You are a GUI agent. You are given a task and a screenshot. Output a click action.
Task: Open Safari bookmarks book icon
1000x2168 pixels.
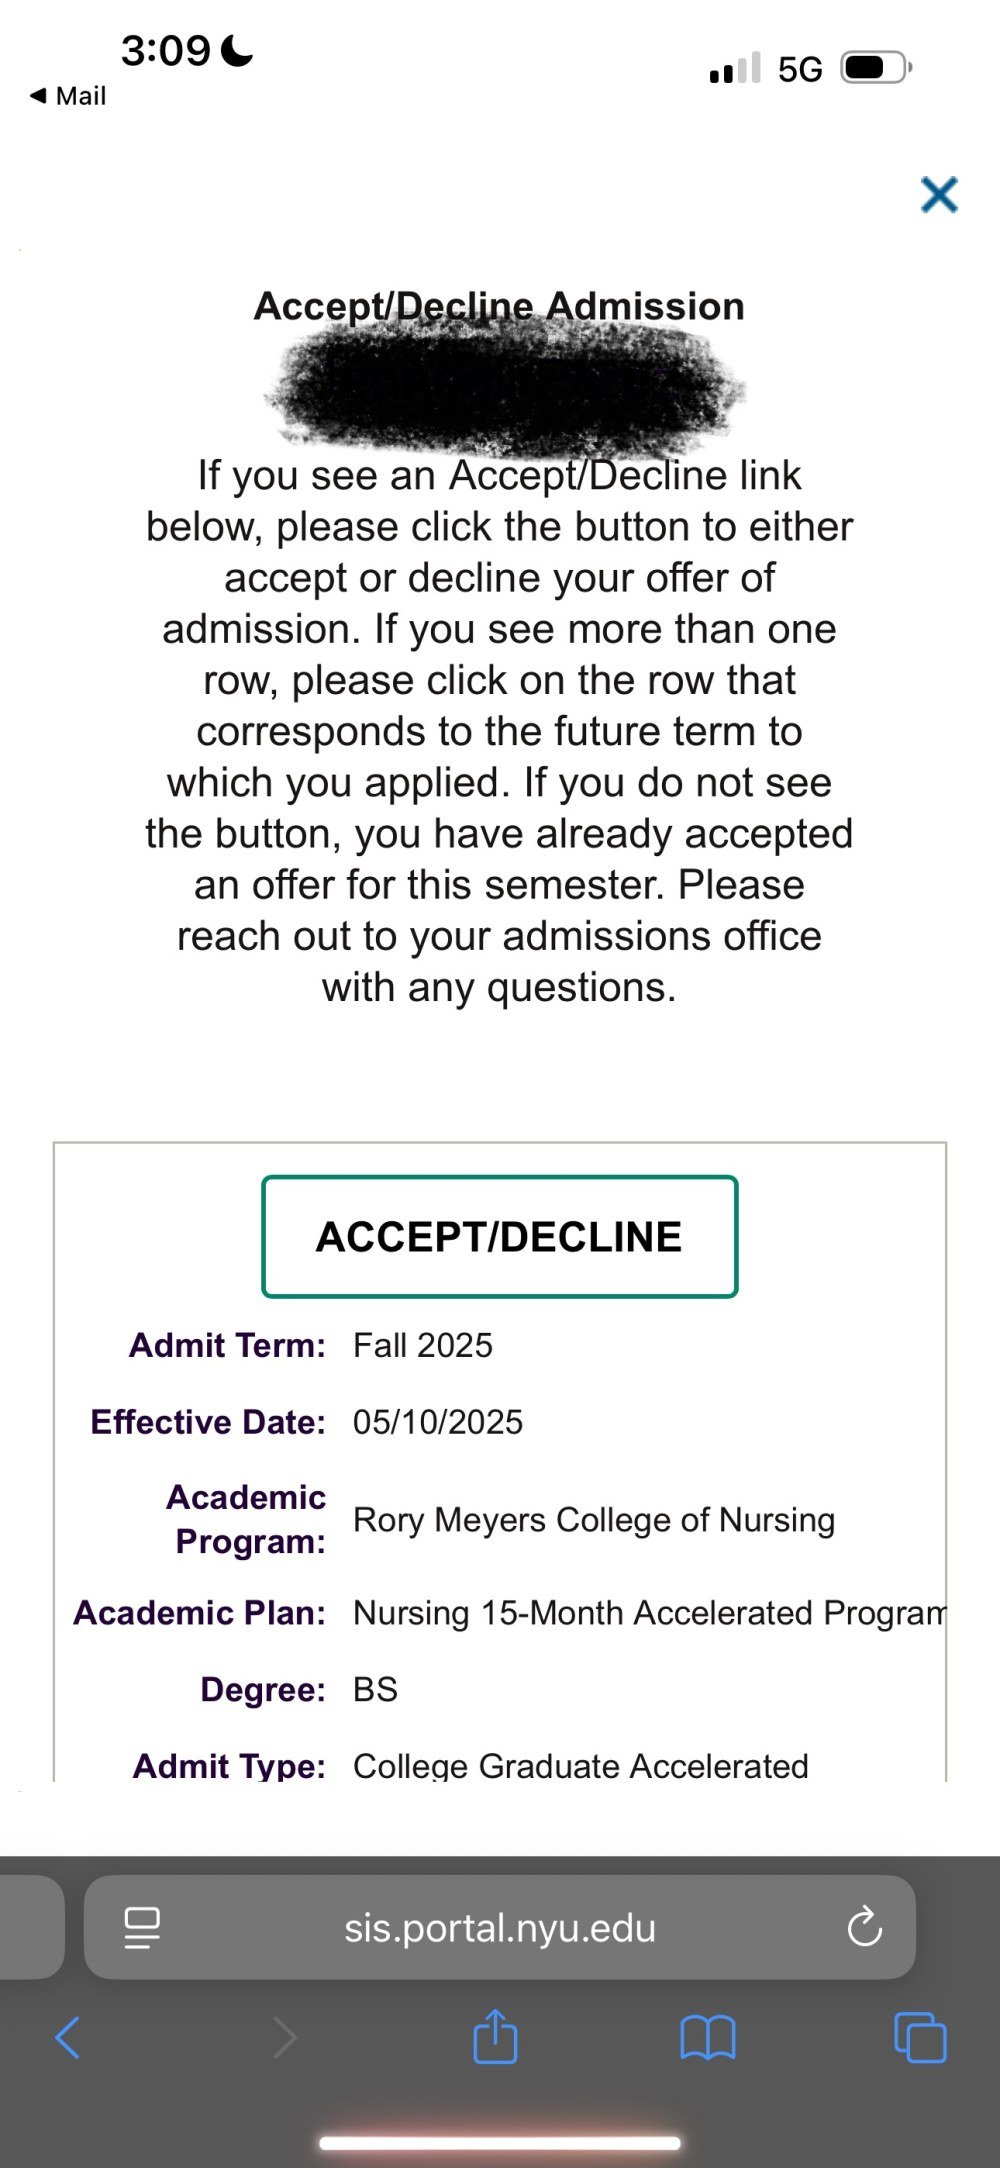tap(708, 2038)
